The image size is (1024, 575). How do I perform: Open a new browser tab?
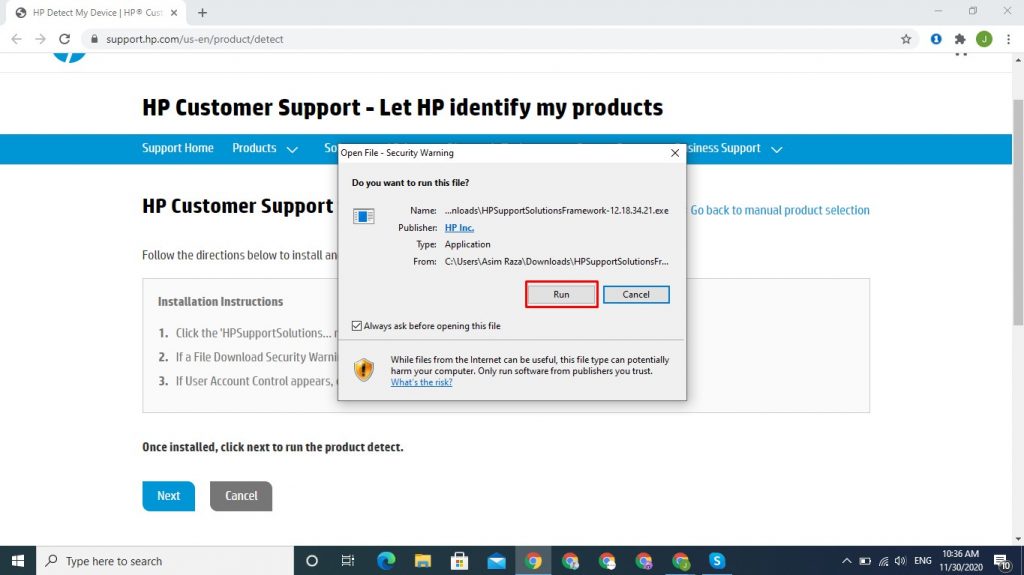point(203,13)
